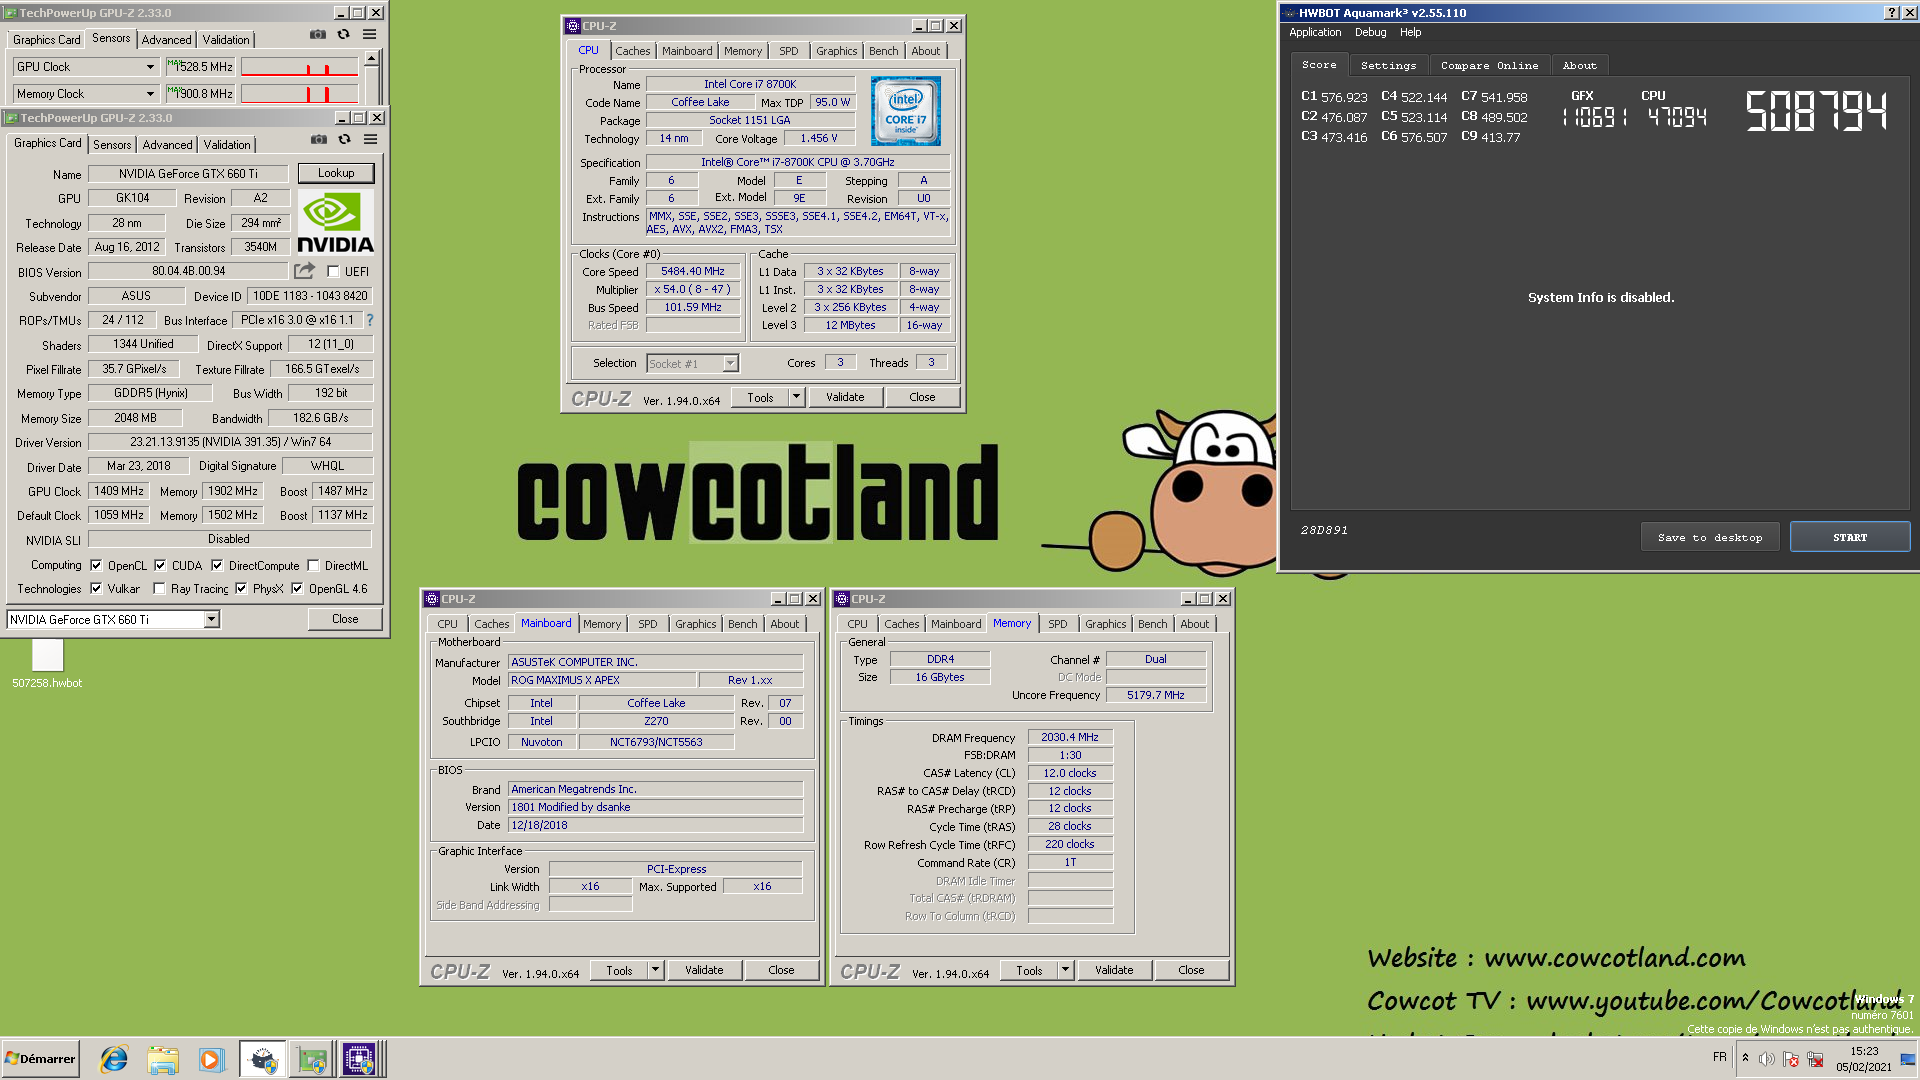Click Bus Interface question mark icon
1920x1080 pixels.
point(369,320)
